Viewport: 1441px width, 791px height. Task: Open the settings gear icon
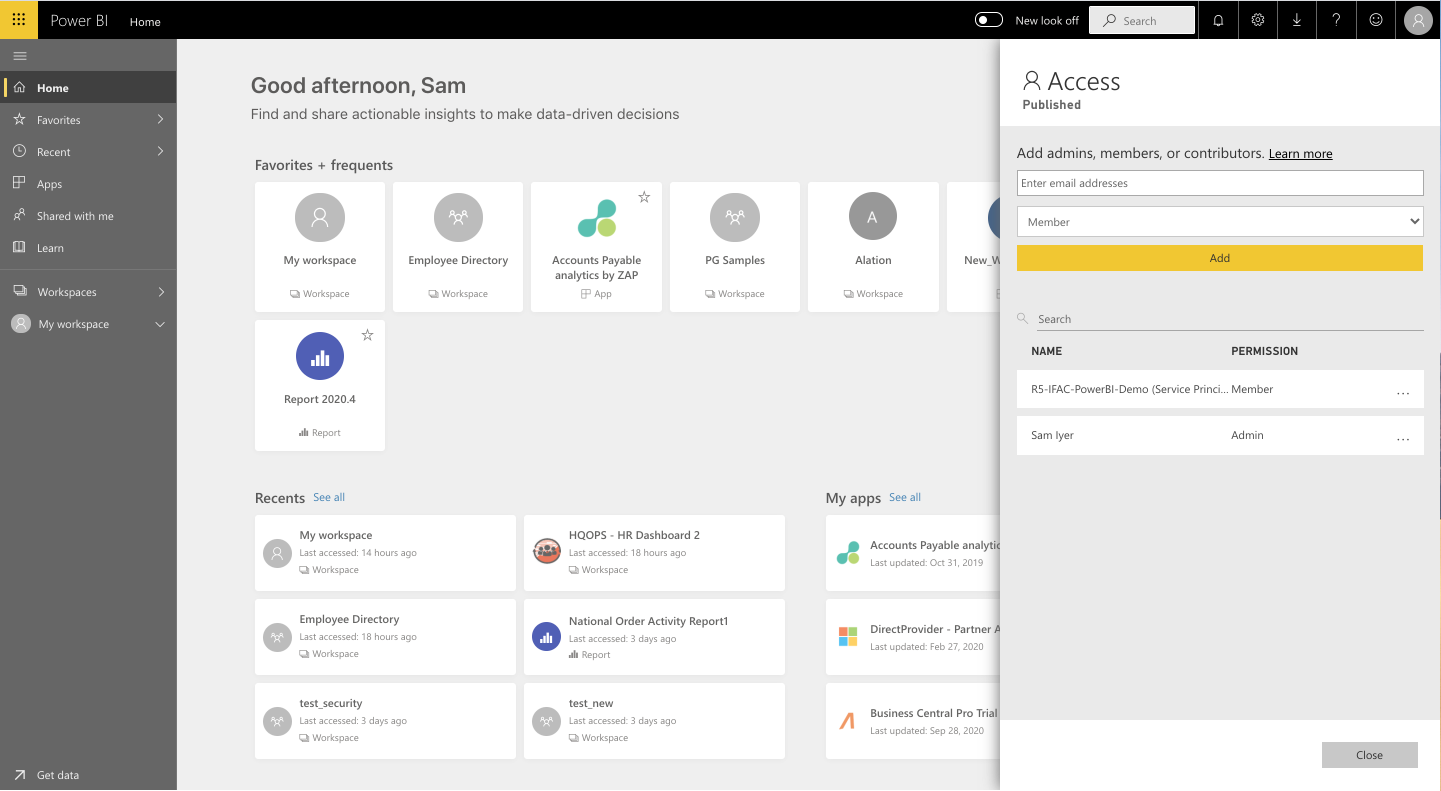tap(1258, 20)
